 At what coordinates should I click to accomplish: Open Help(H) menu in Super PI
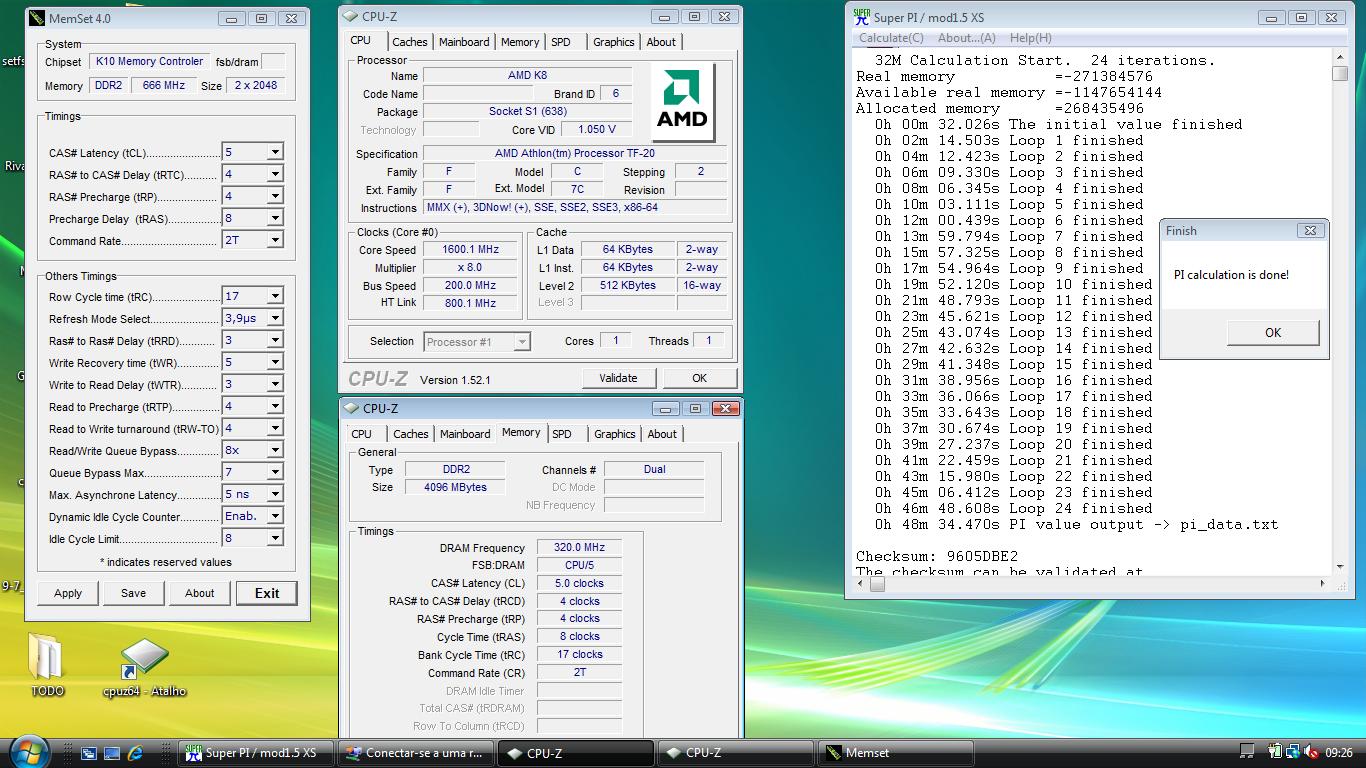[1030, 38]
